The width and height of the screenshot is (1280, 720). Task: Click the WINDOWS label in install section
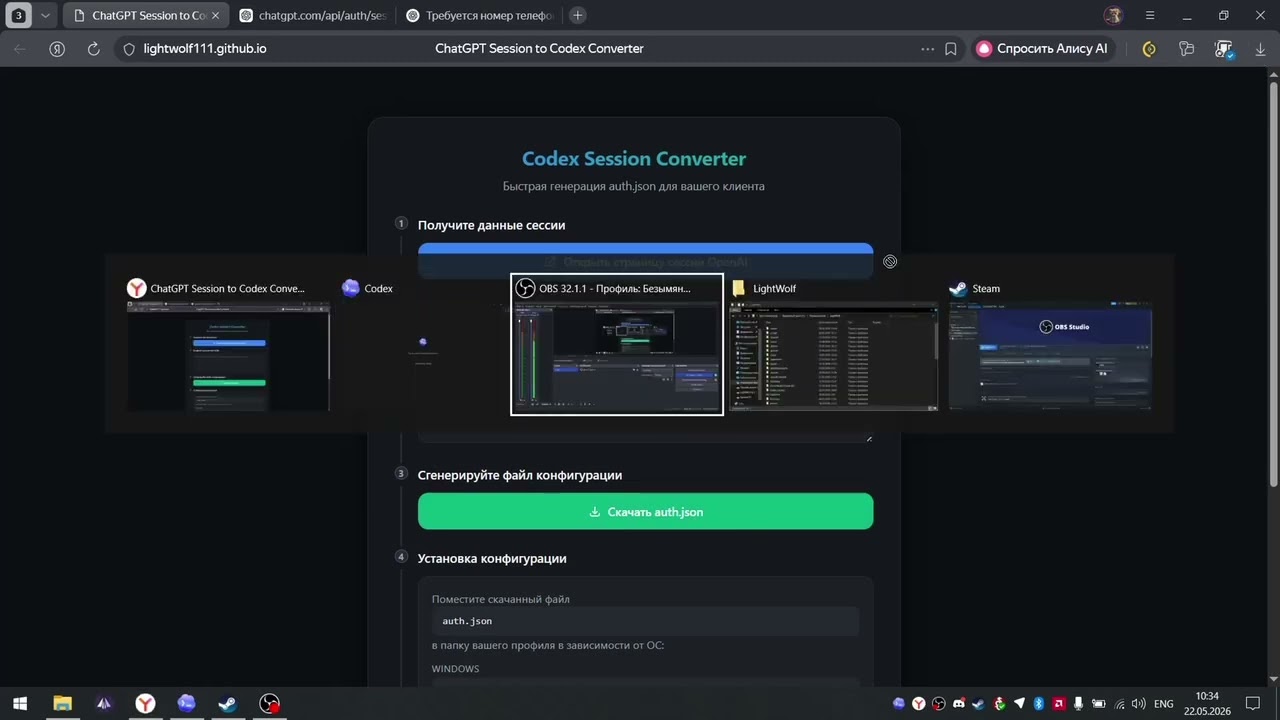tap(455, 669)
